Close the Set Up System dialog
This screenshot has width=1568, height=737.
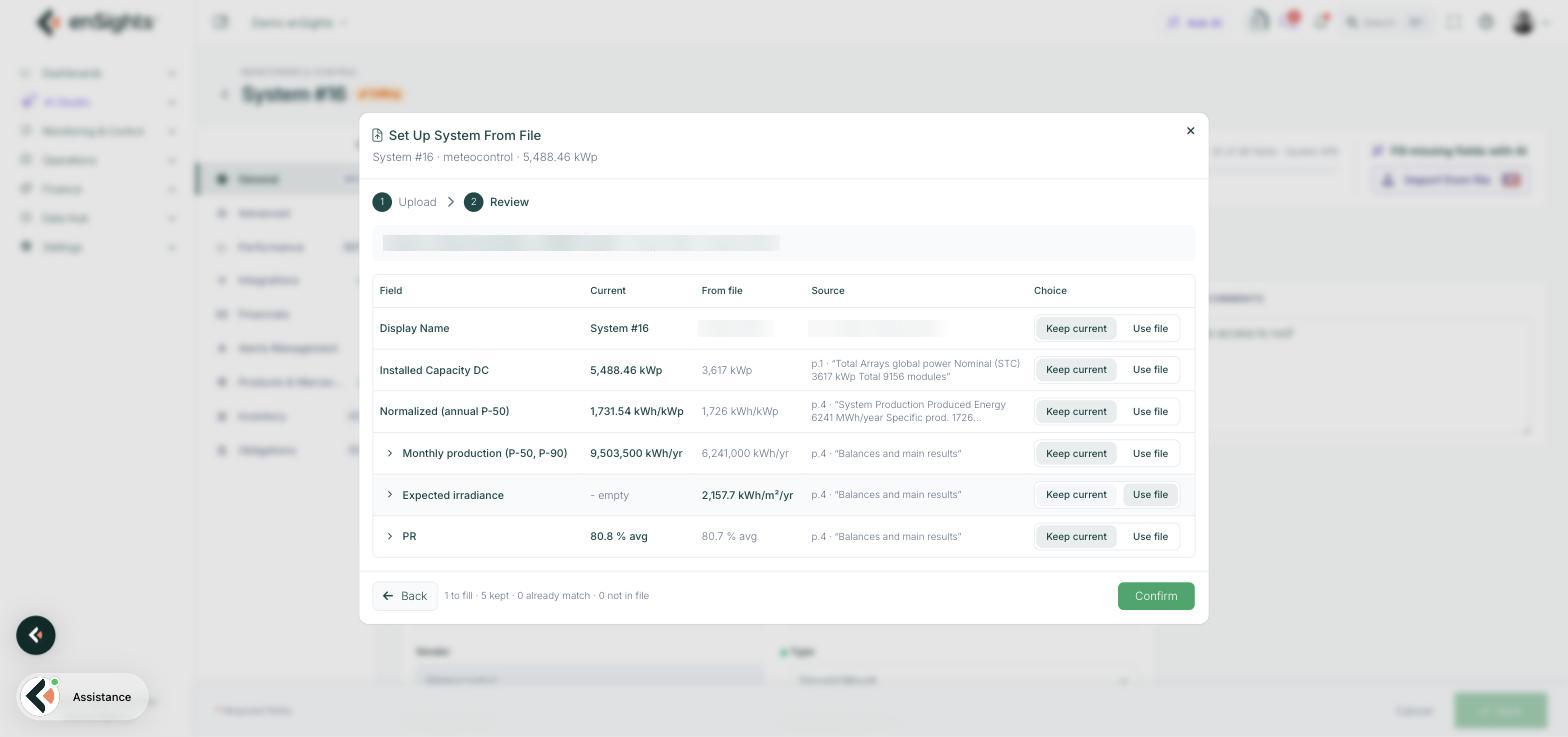[1190, 131]
